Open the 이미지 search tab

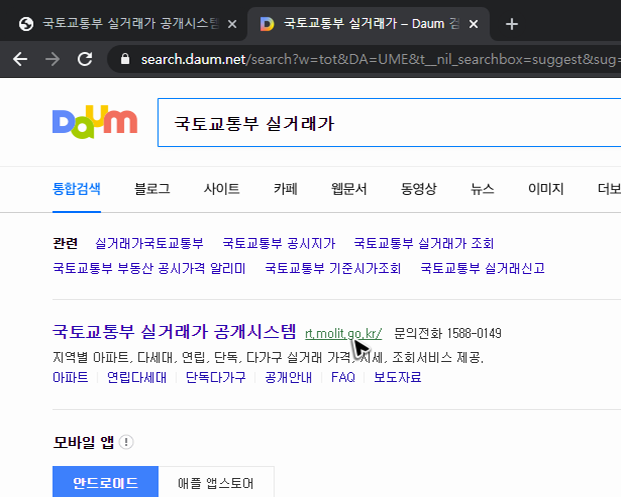click(546, 189)
